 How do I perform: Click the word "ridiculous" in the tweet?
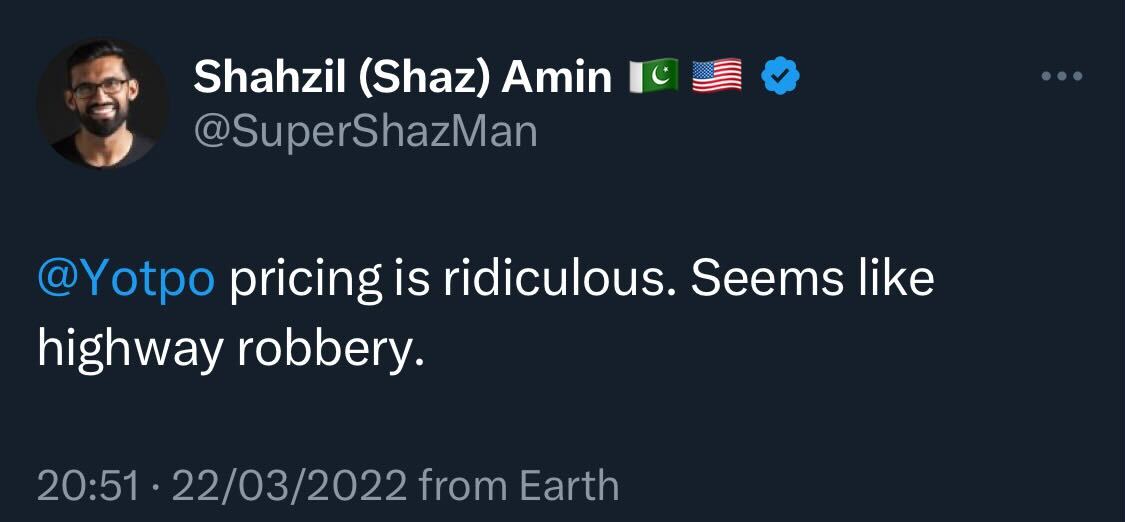[551, 281]
